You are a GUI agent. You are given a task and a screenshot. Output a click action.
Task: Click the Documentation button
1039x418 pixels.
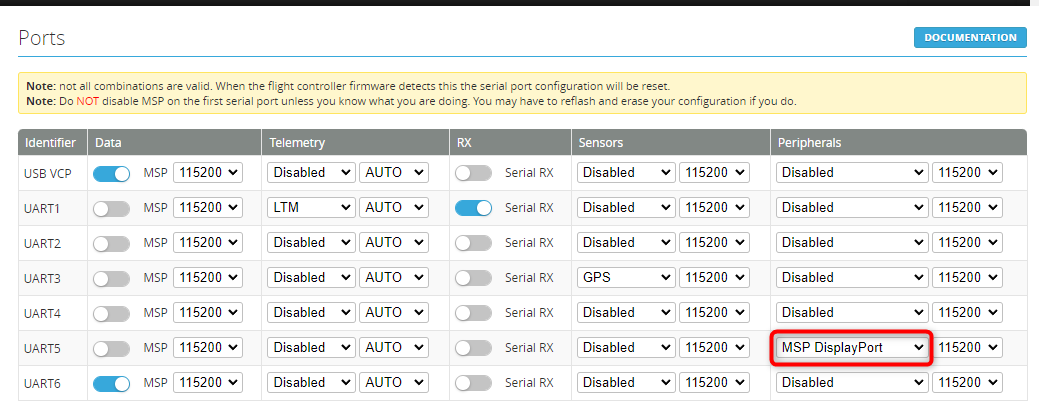coord(969,38)
